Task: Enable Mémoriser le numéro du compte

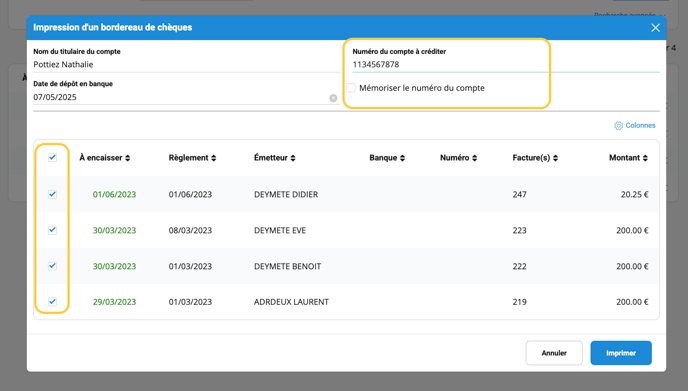Action: tap(351, 88)
